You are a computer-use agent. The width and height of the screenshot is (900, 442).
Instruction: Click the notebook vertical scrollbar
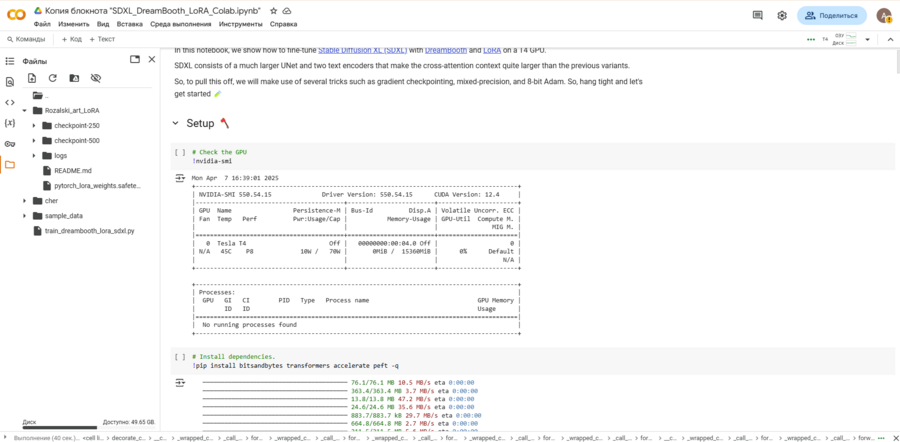(x=897, y=61)
